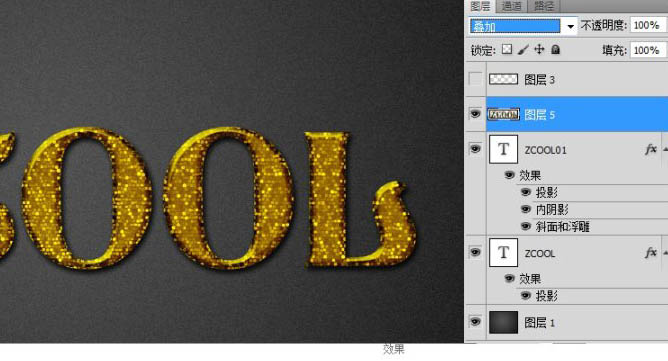Image resolution: width=668 pixels, height=361 pixels.
Task: Click the 不透明度 value field
Action: (648, 26)
